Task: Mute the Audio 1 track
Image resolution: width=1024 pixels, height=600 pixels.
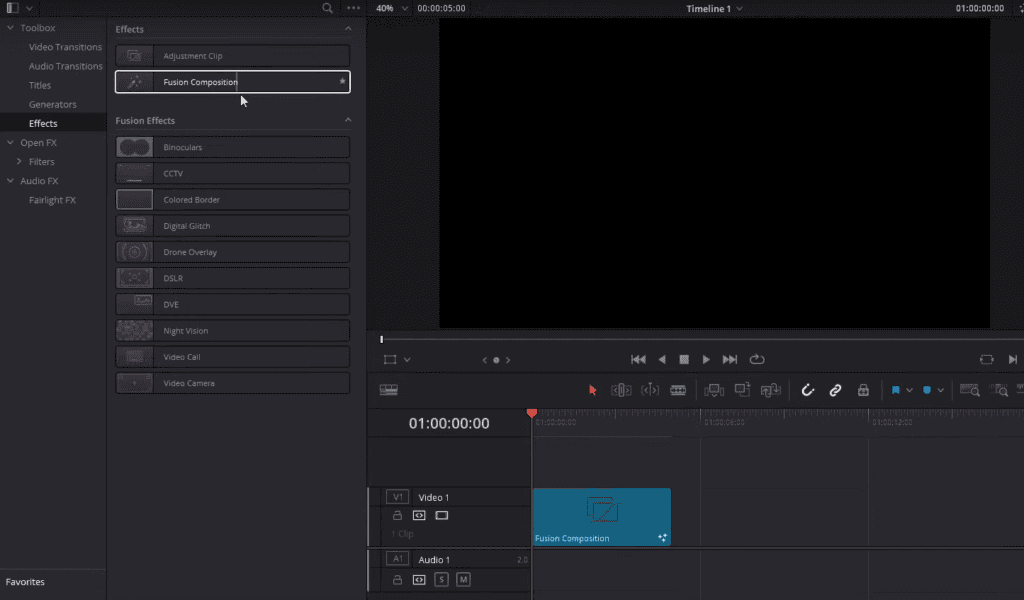Action: (463, 580)
